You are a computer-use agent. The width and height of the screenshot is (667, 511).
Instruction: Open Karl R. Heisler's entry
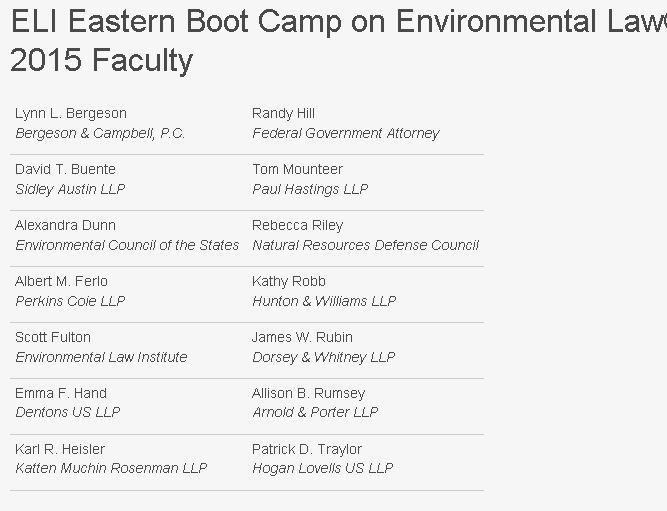point(60,449)
